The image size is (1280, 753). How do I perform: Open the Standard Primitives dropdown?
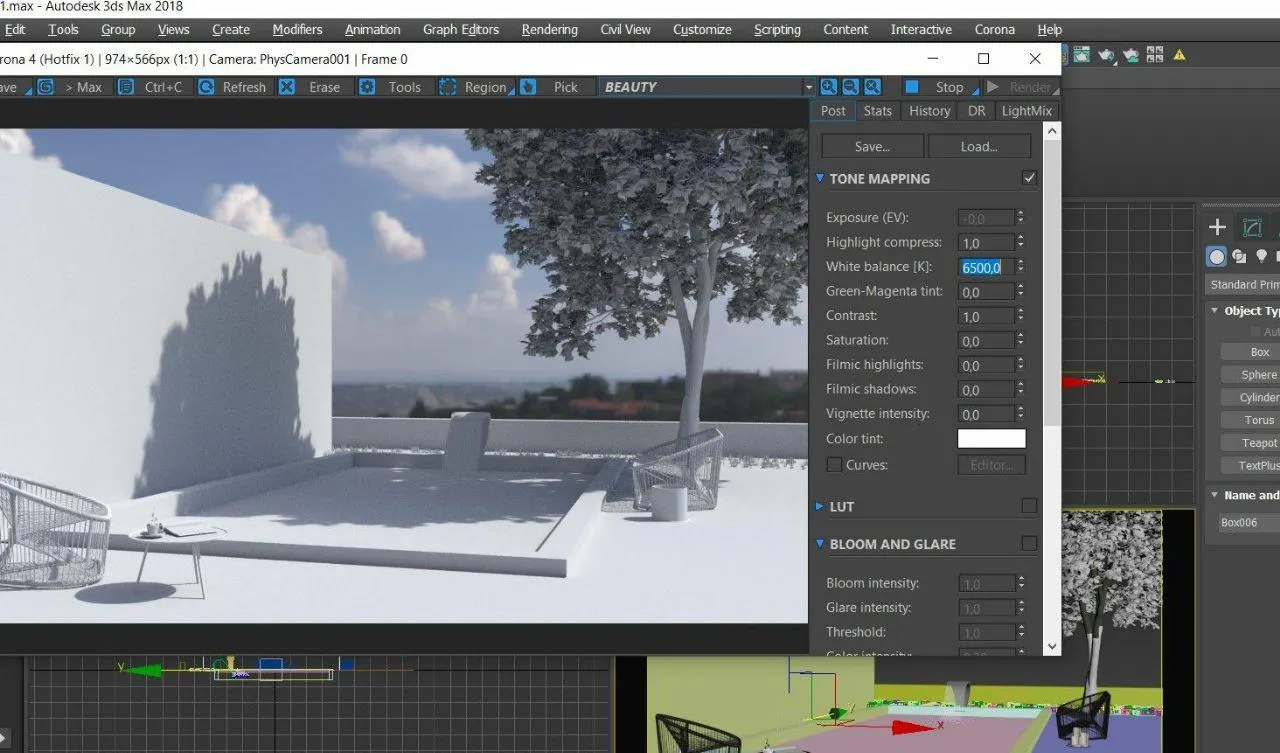click(x=1244, y=285)
